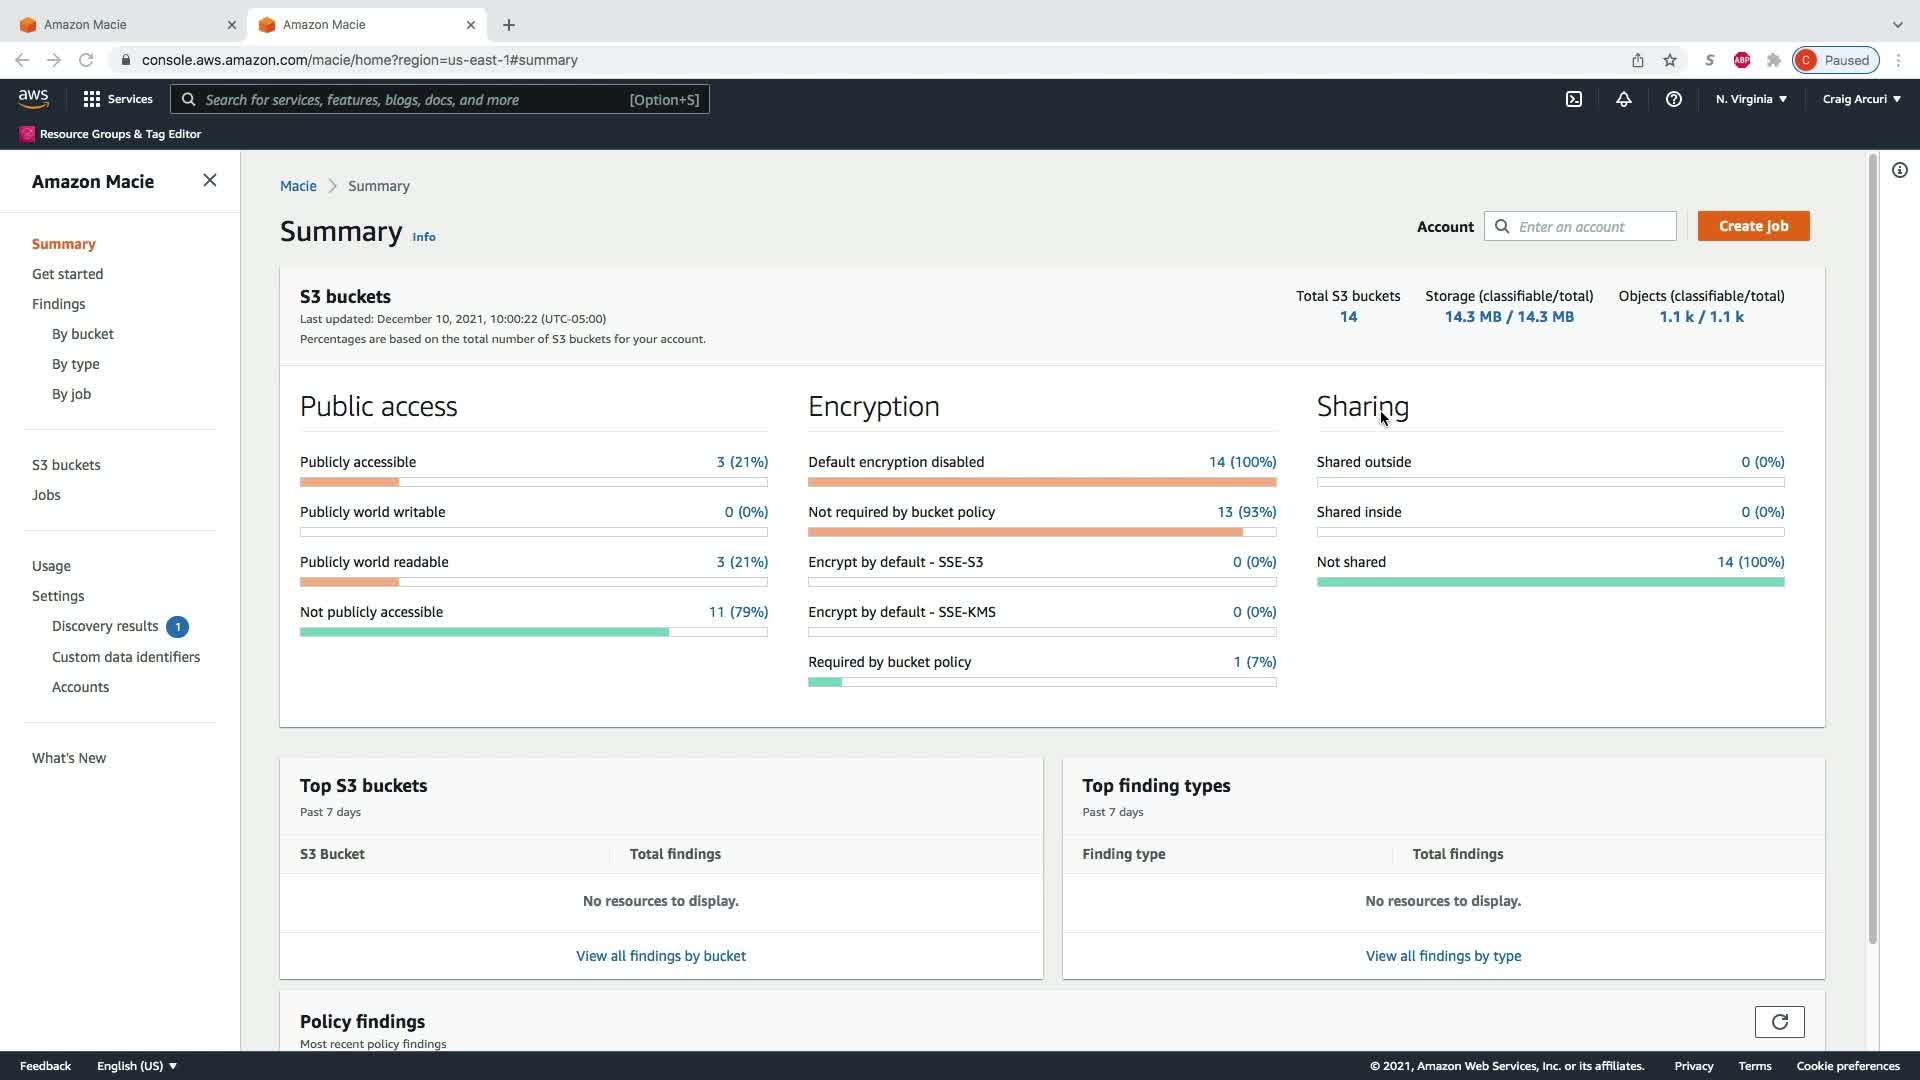Image resolution: width=1920 pixels, height=1080 pixels.
Task: Expand the N. Virginia region dropdown
Action: 1751,99
